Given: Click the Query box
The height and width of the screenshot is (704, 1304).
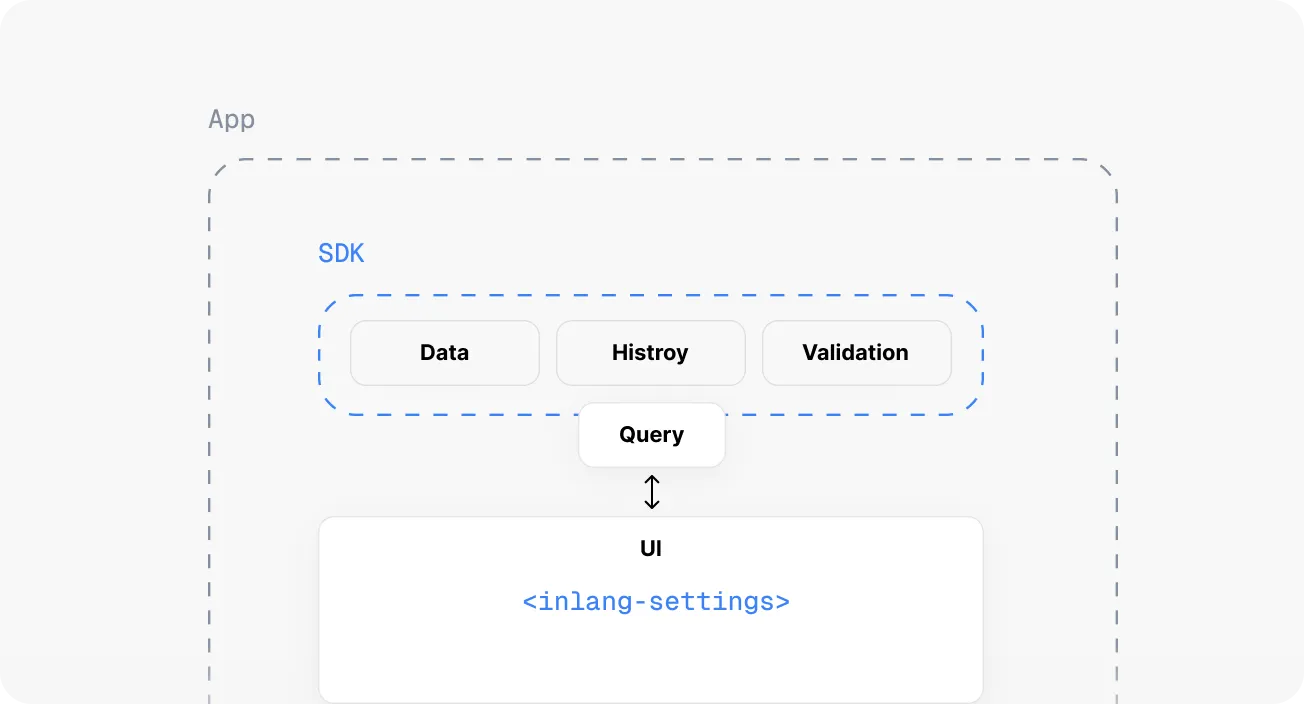Looking at the screenshot, I should (652, 435).
